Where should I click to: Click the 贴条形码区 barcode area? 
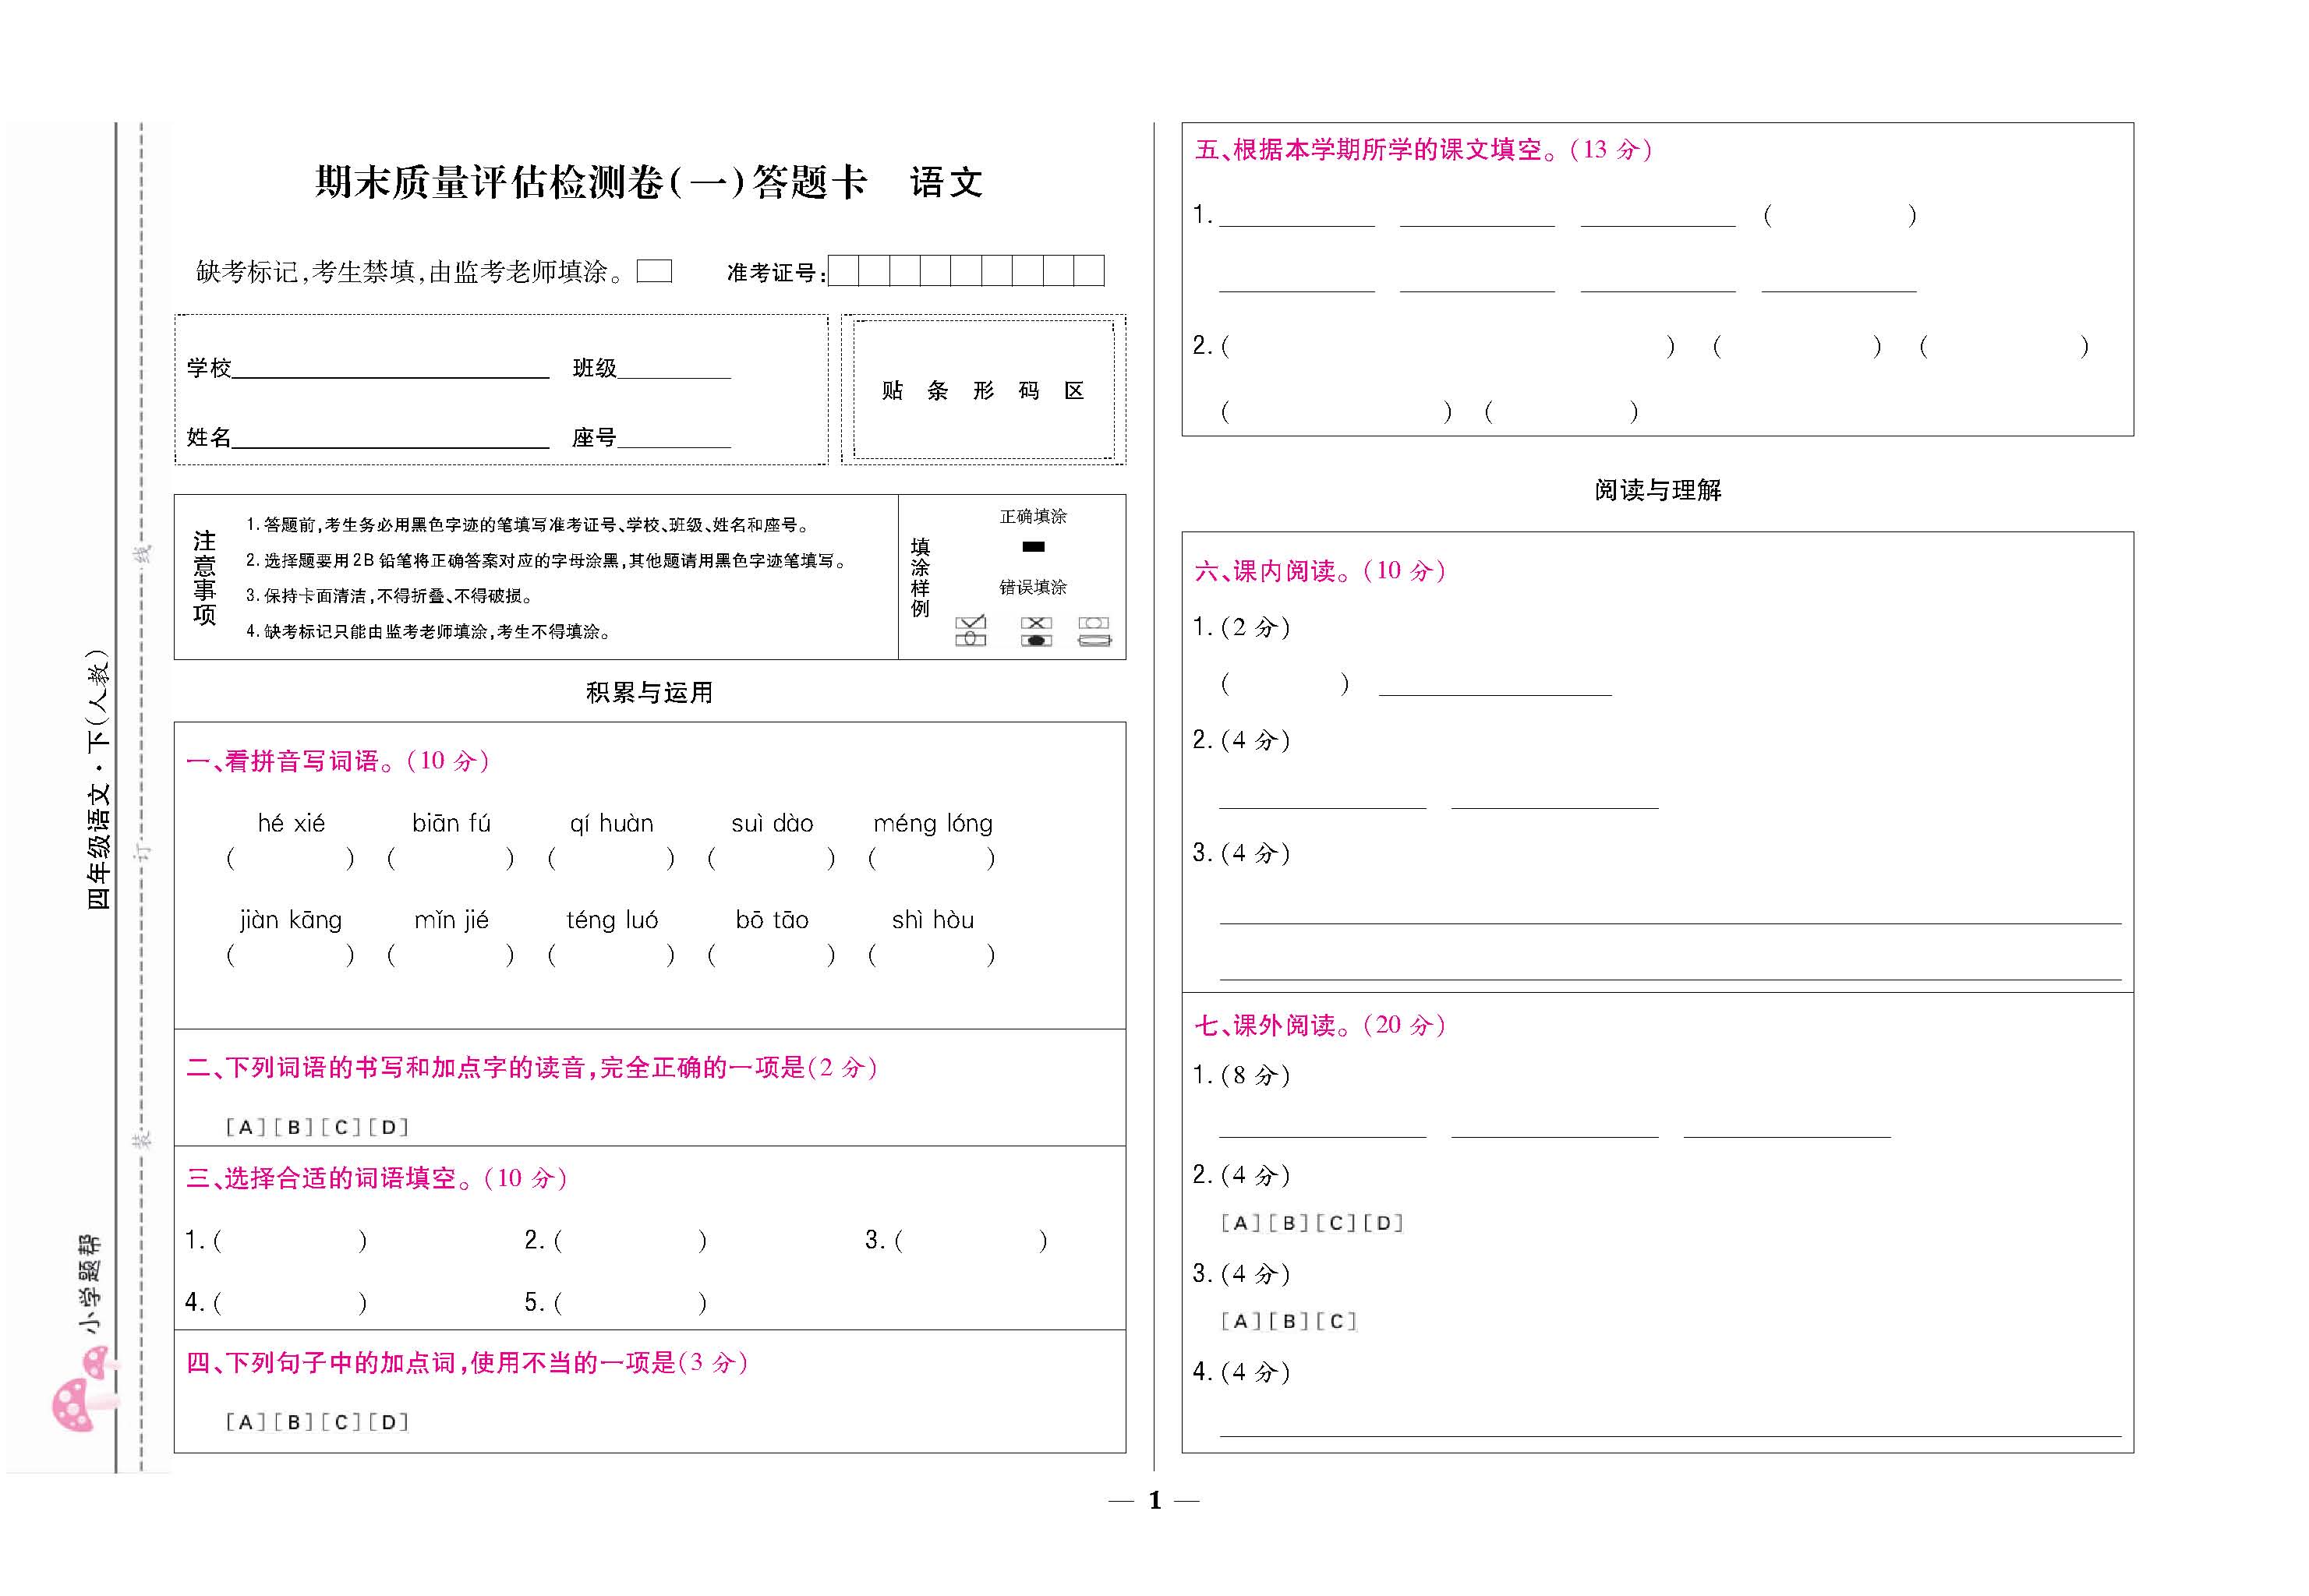click(983, 390)
